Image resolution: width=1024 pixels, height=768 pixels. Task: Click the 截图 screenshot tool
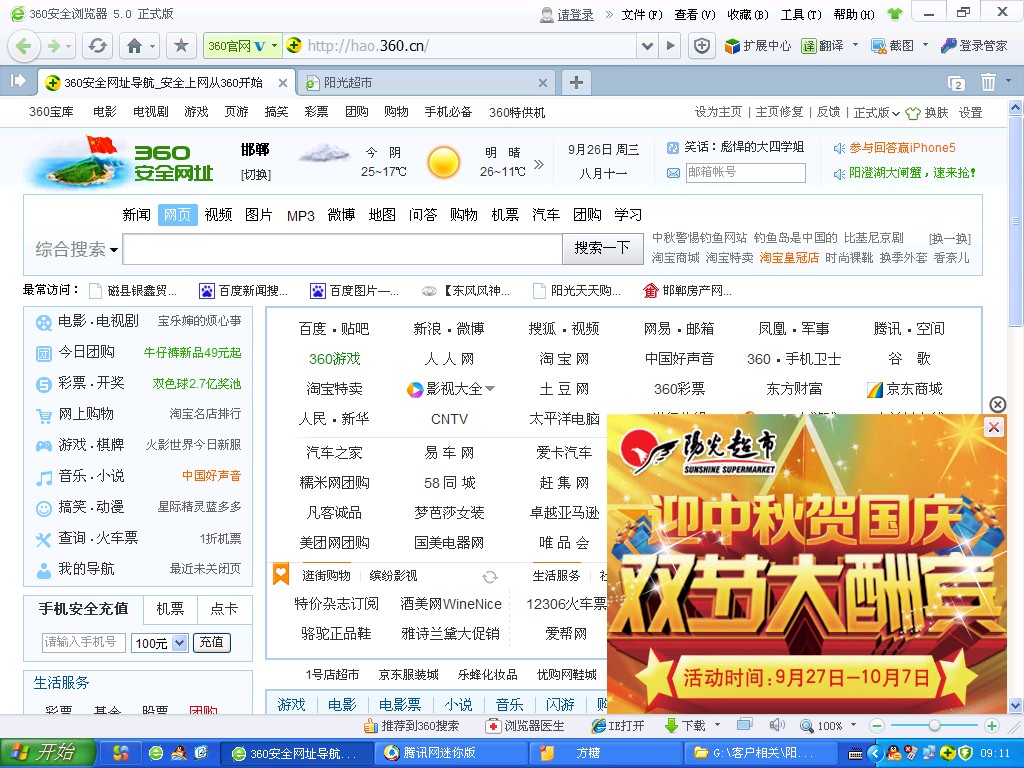click(x=893, y=46)
